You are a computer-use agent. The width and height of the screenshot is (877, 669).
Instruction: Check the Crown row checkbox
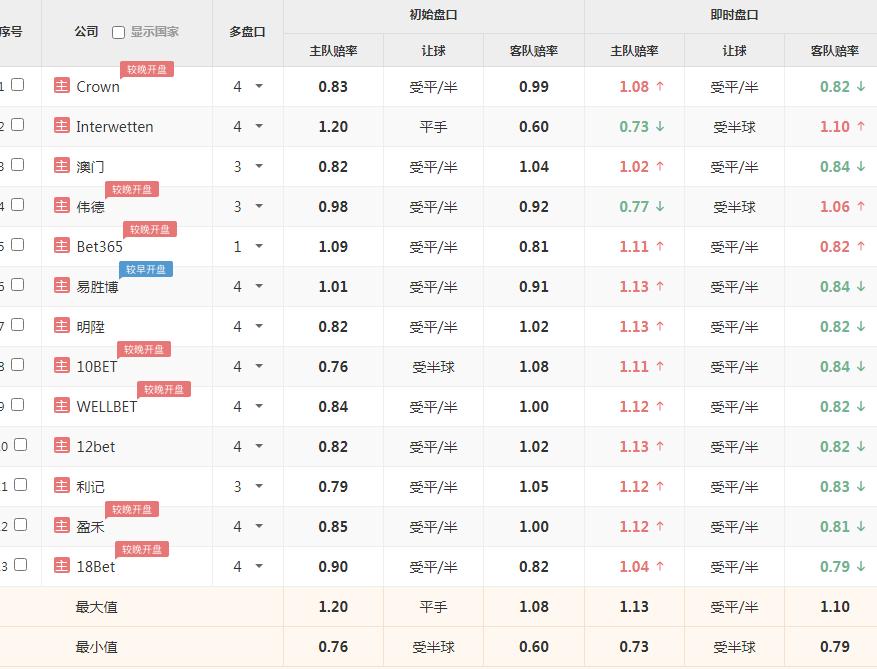(x=18, y=84)
